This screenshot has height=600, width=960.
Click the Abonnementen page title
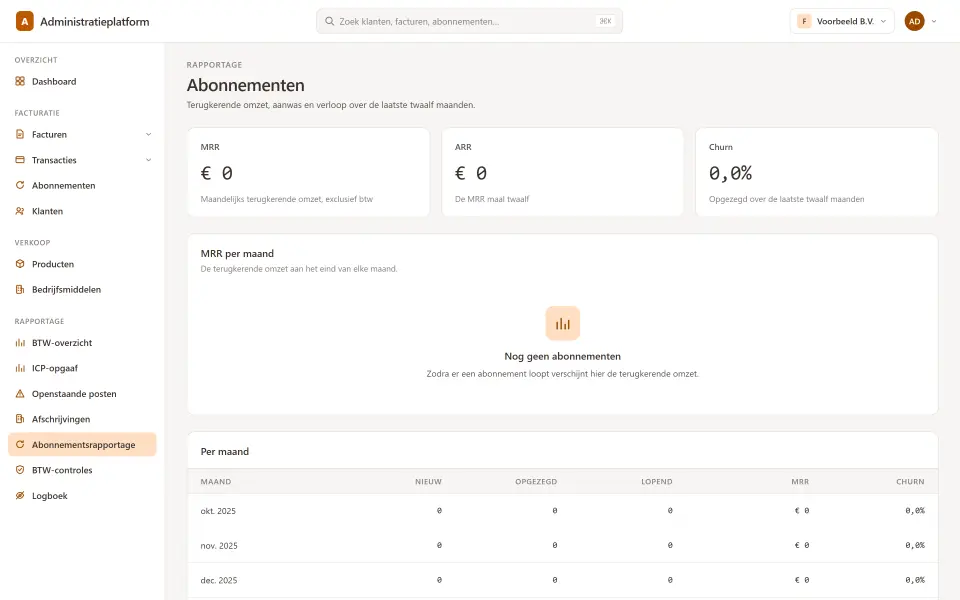point(246,85)
